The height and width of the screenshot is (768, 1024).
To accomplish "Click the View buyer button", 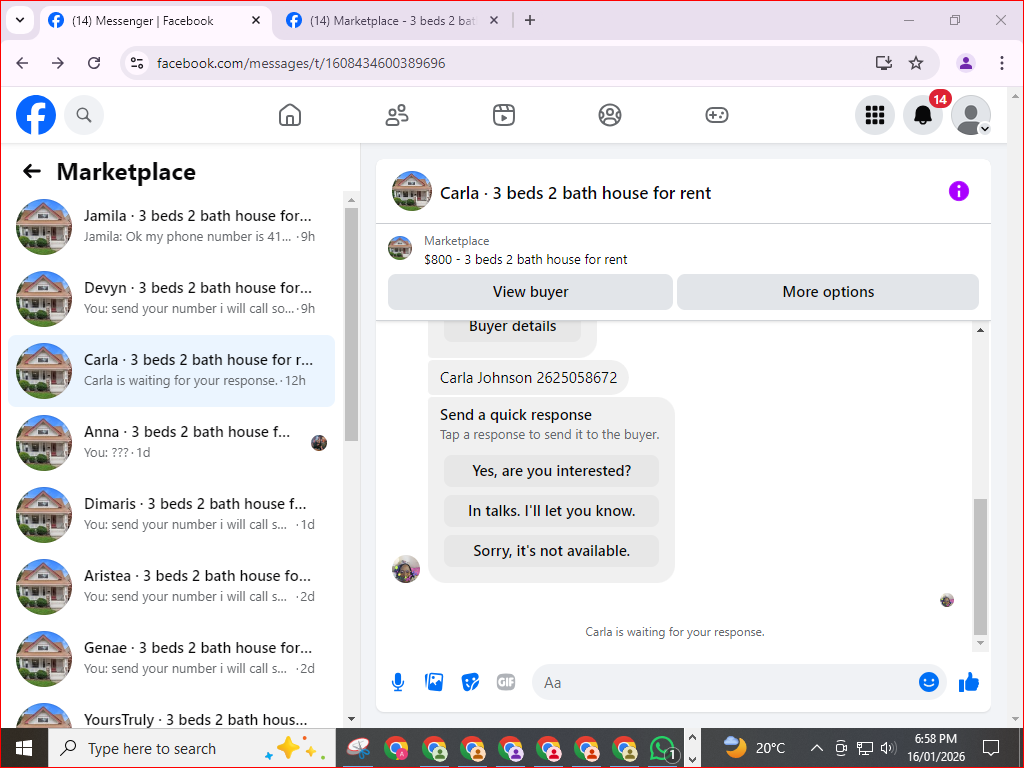I will 530,292.
